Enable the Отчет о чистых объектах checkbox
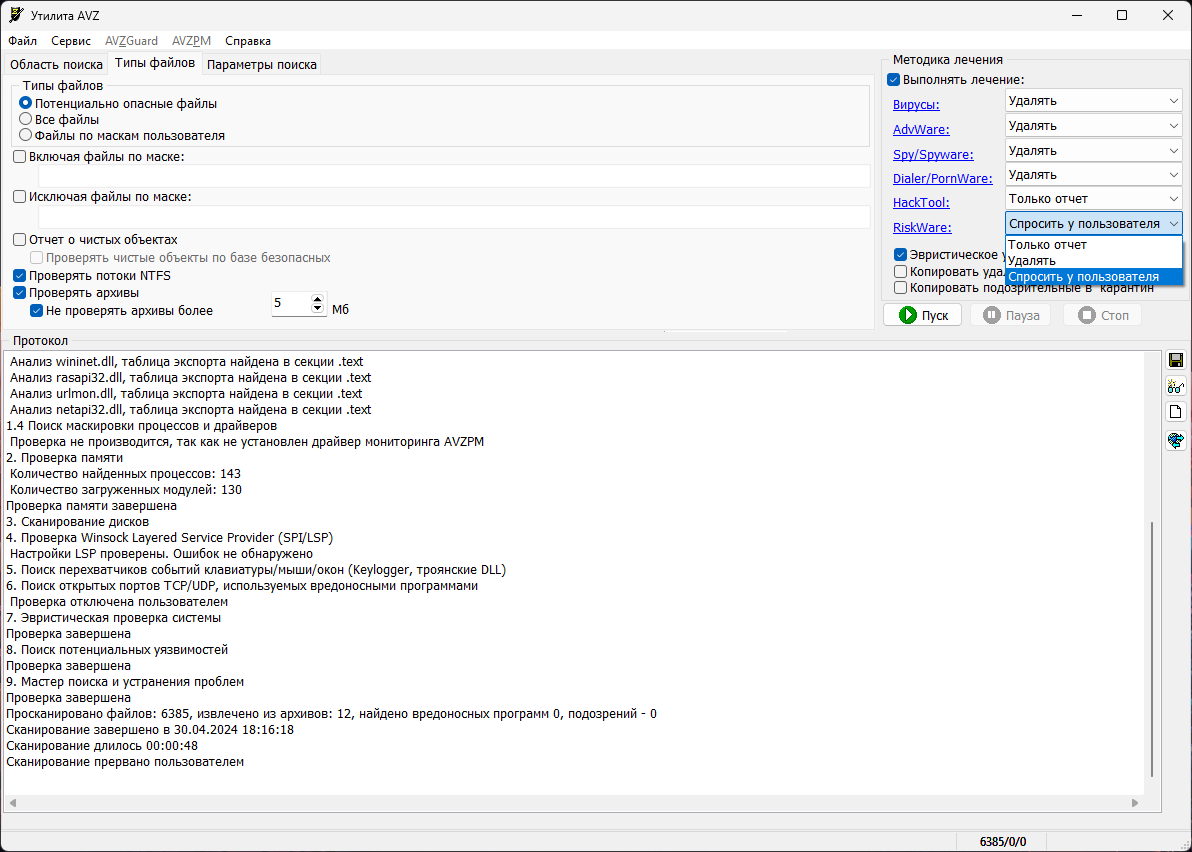Viewport: 1192px width, 852px height. tap(20, 240)
